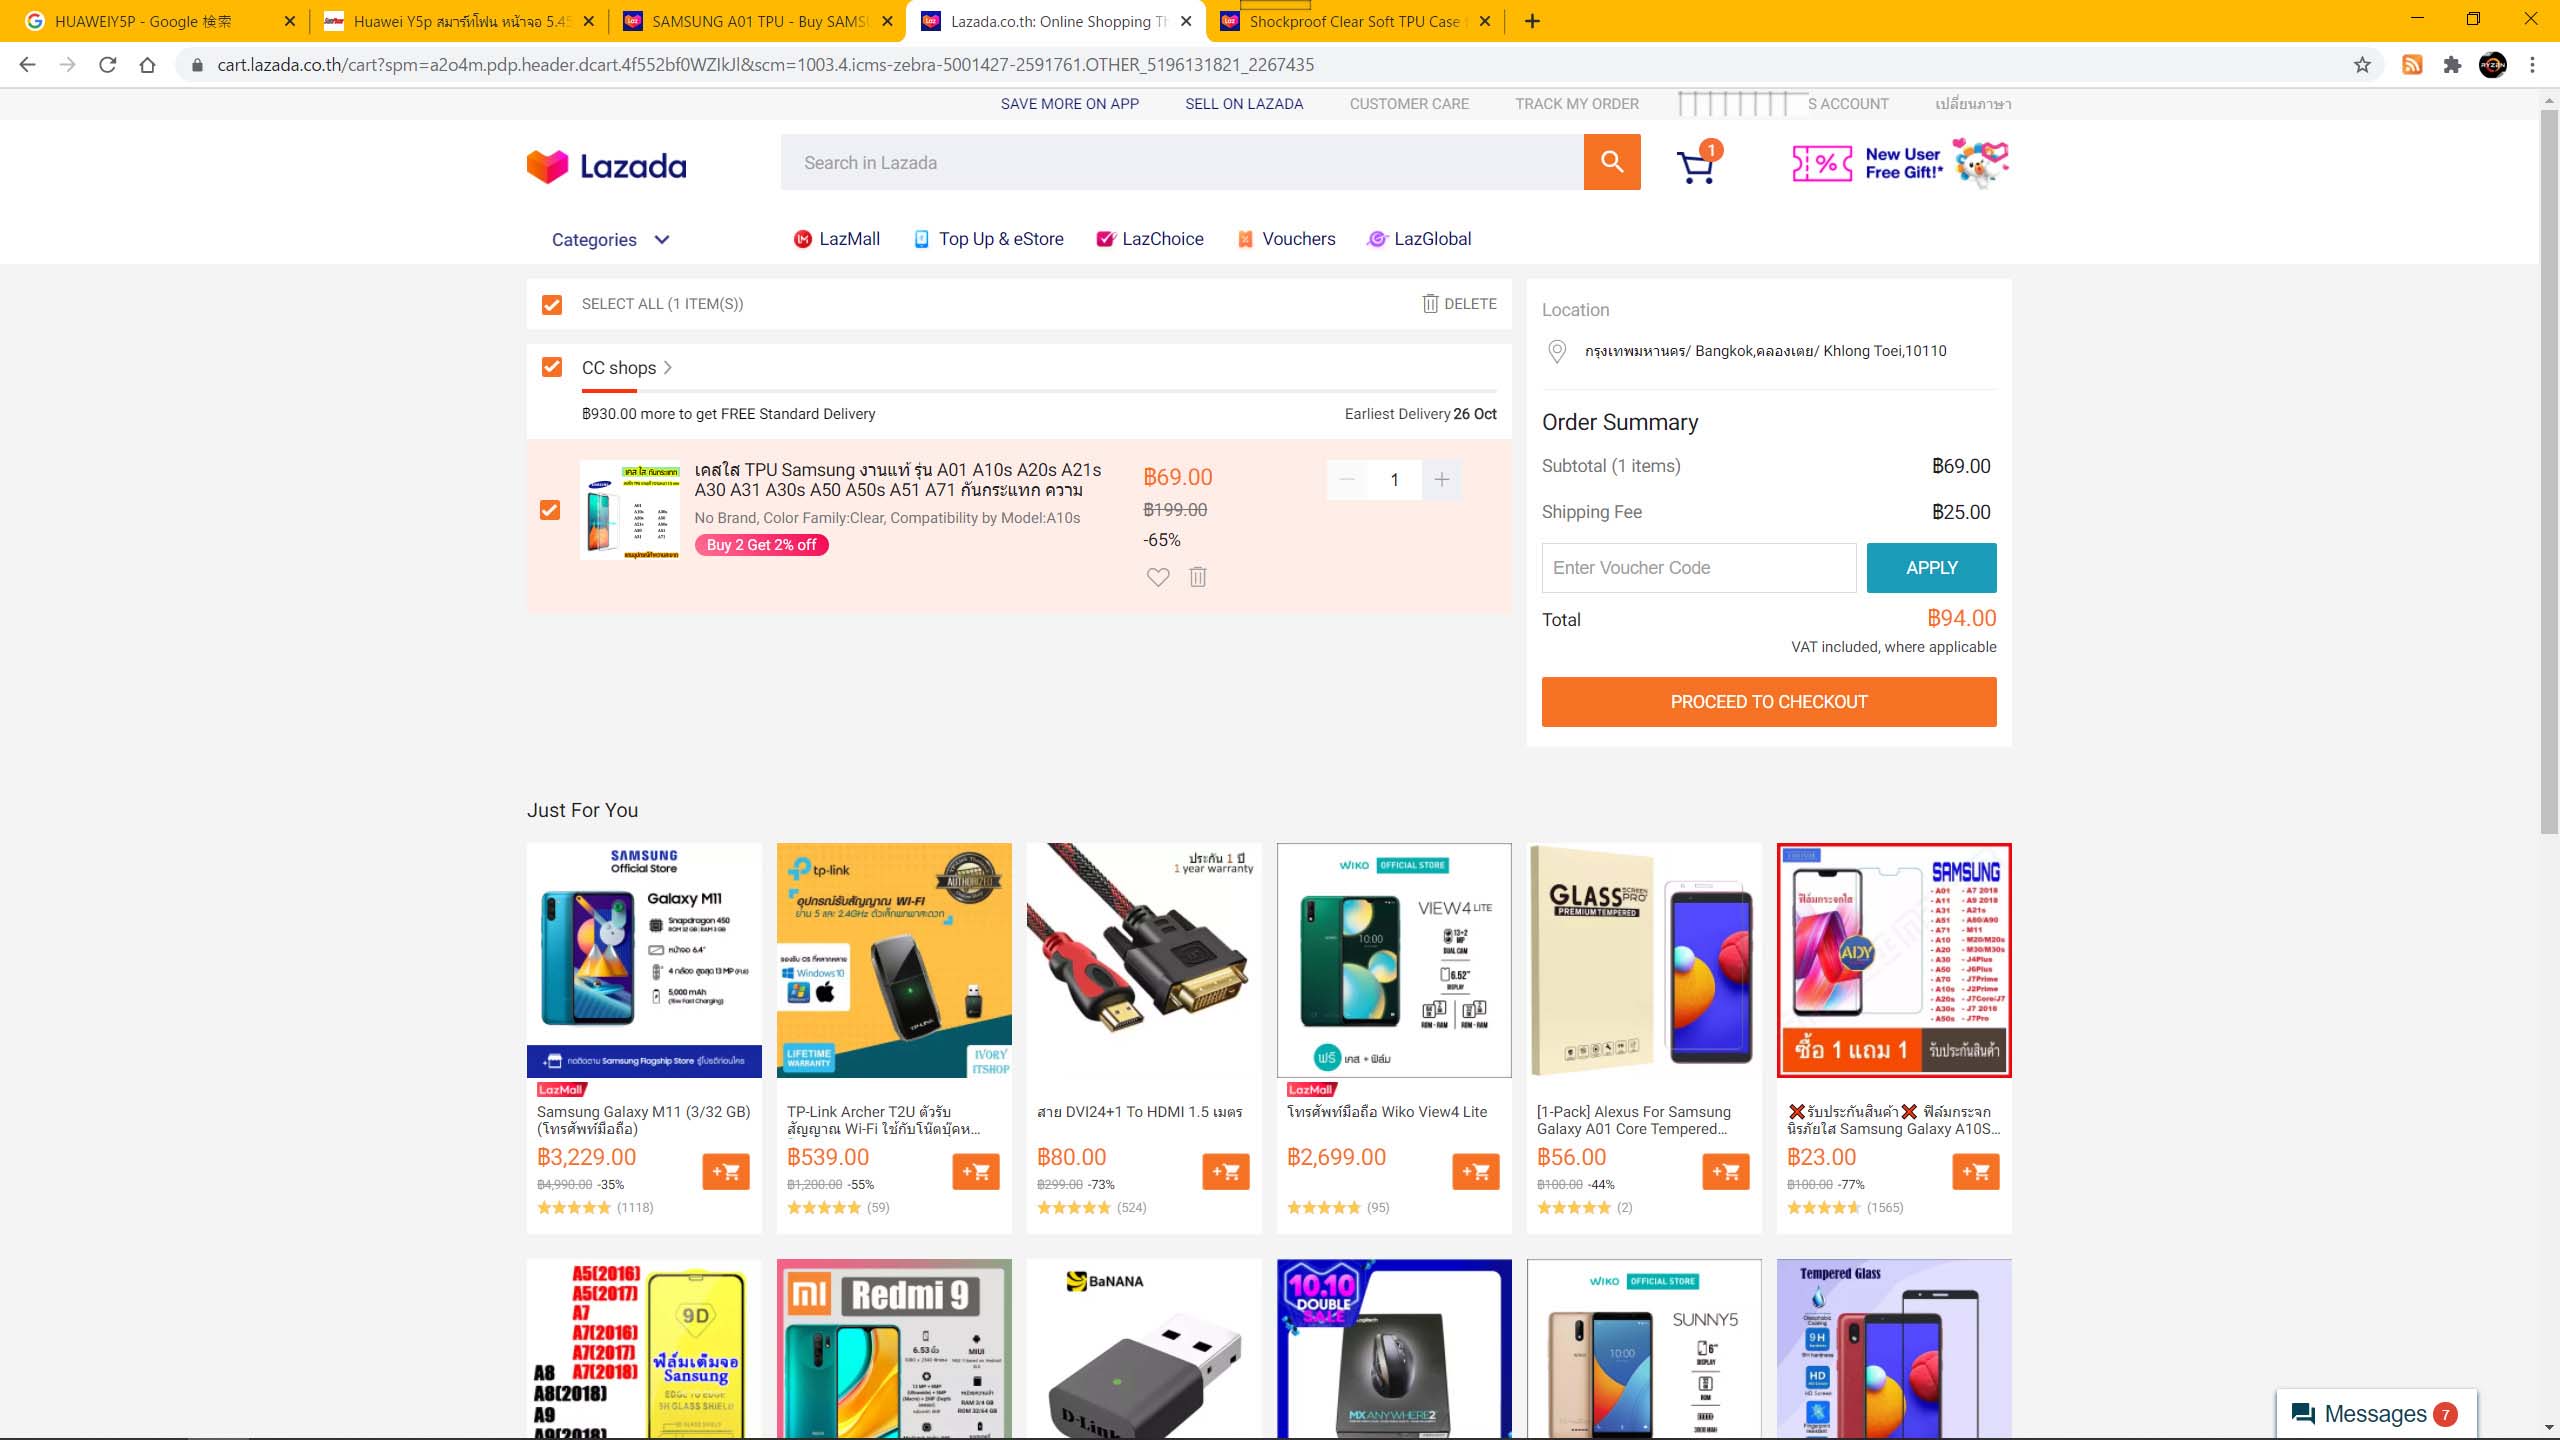Open Chrome extensions puzzle icon
Image resolution: width=2560 pixels, height=1440 pixels.
pos(2452,65)
